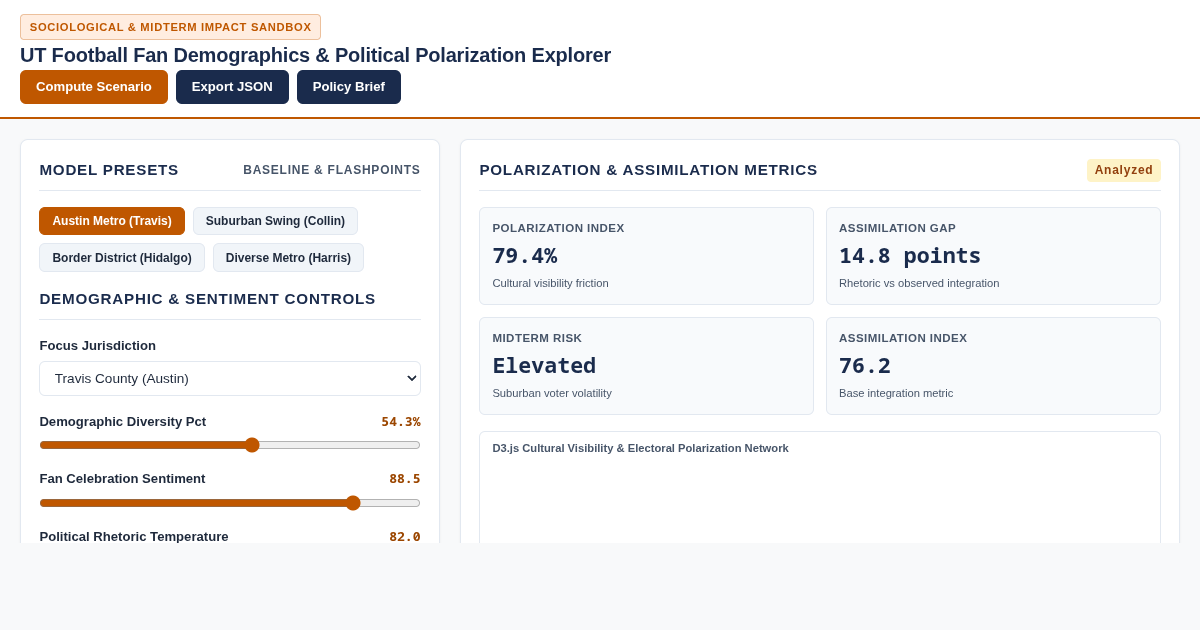This screenshot has width=1200, height=630.
Task: Adjust the Fan Celebration Sentiment slider
Action: click(230, 503)
